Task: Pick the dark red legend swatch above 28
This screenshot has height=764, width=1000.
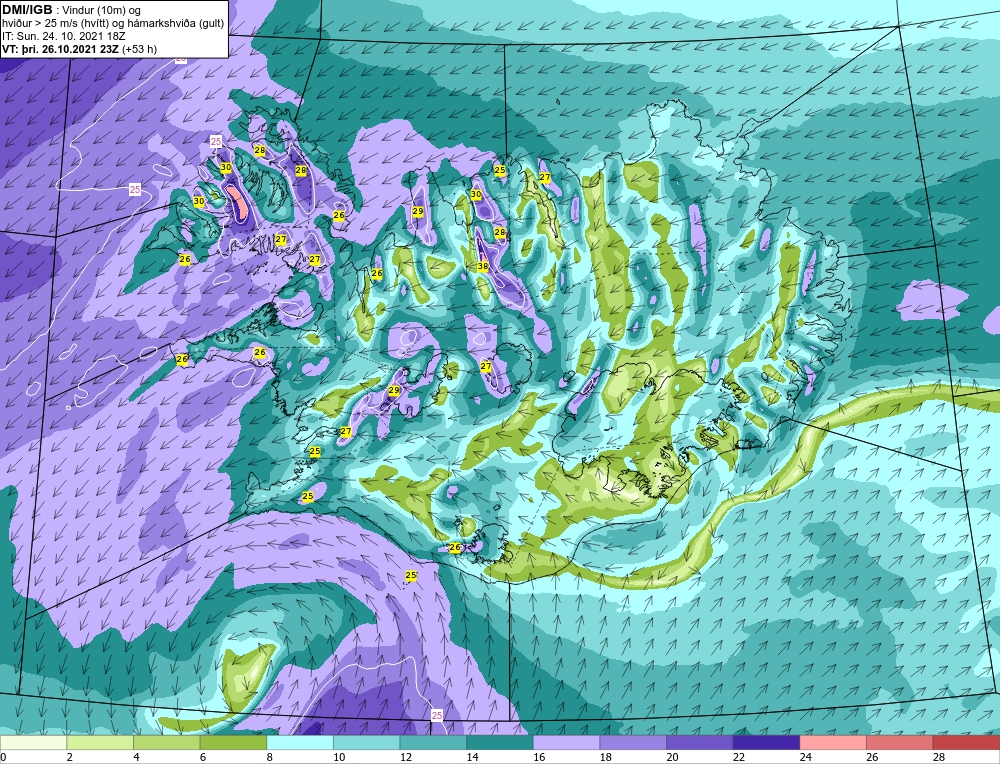Action: tap(966, 743)
